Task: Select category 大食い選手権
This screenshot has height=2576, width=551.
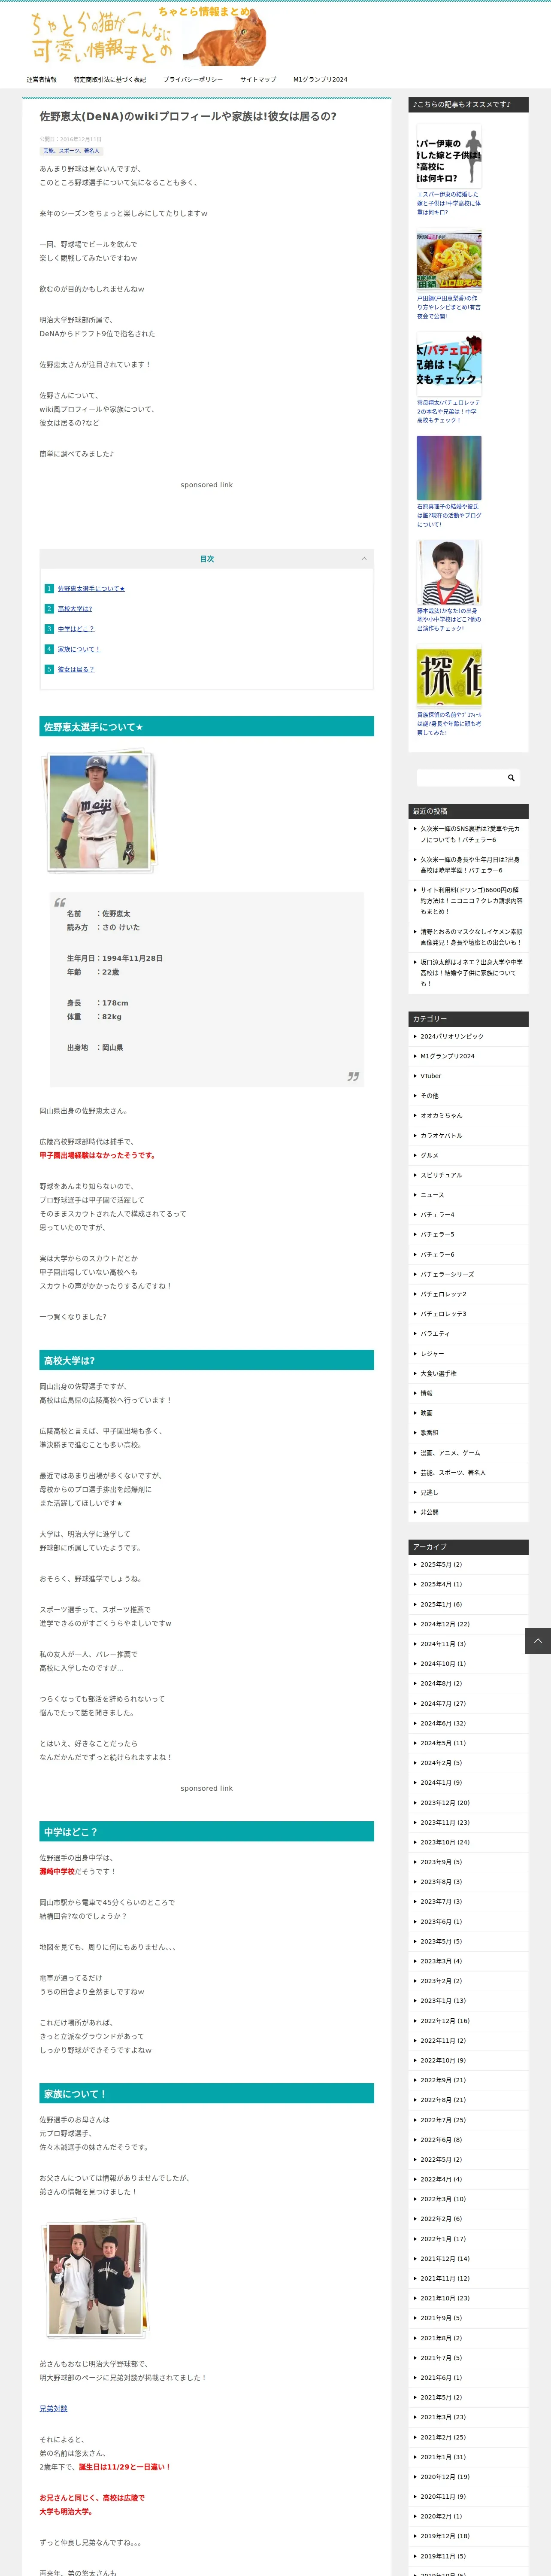Action: (x=438, y=1374)
